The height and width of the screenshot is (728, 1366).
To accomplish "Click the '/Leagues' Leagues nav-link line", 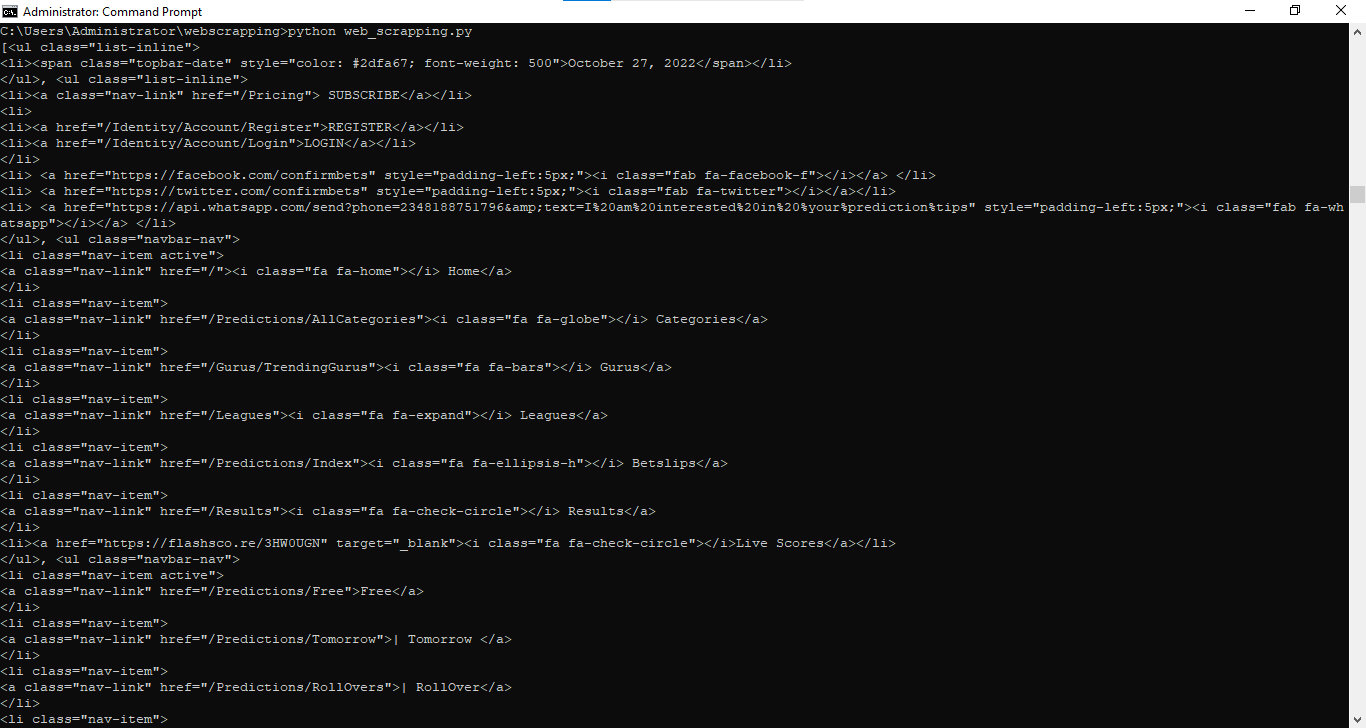I will tap(304, 415).
